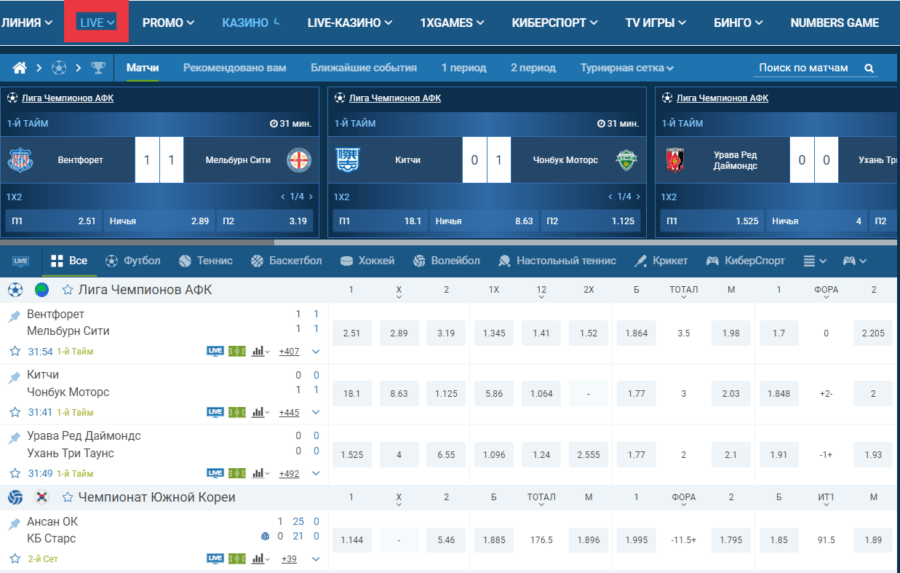Viewport: 900px width, 573px height.
Task: Click the search magnifier icon
Action: 868,68
